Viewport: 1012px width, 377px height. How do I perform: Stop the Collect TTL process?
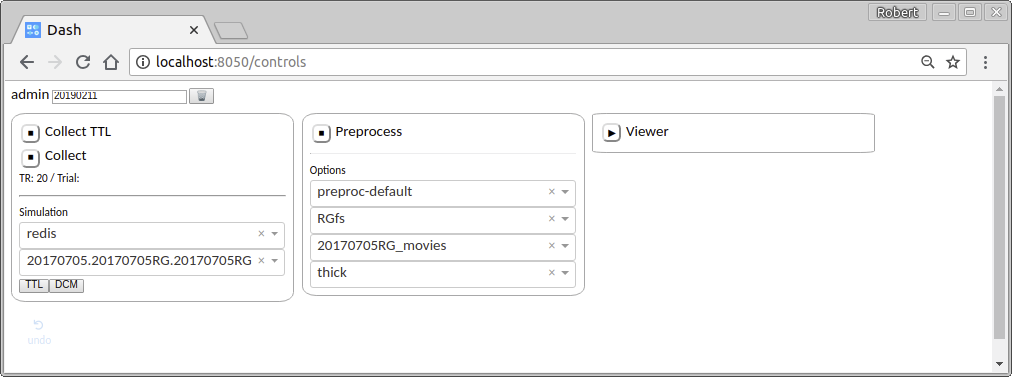[x=30, y=133]
